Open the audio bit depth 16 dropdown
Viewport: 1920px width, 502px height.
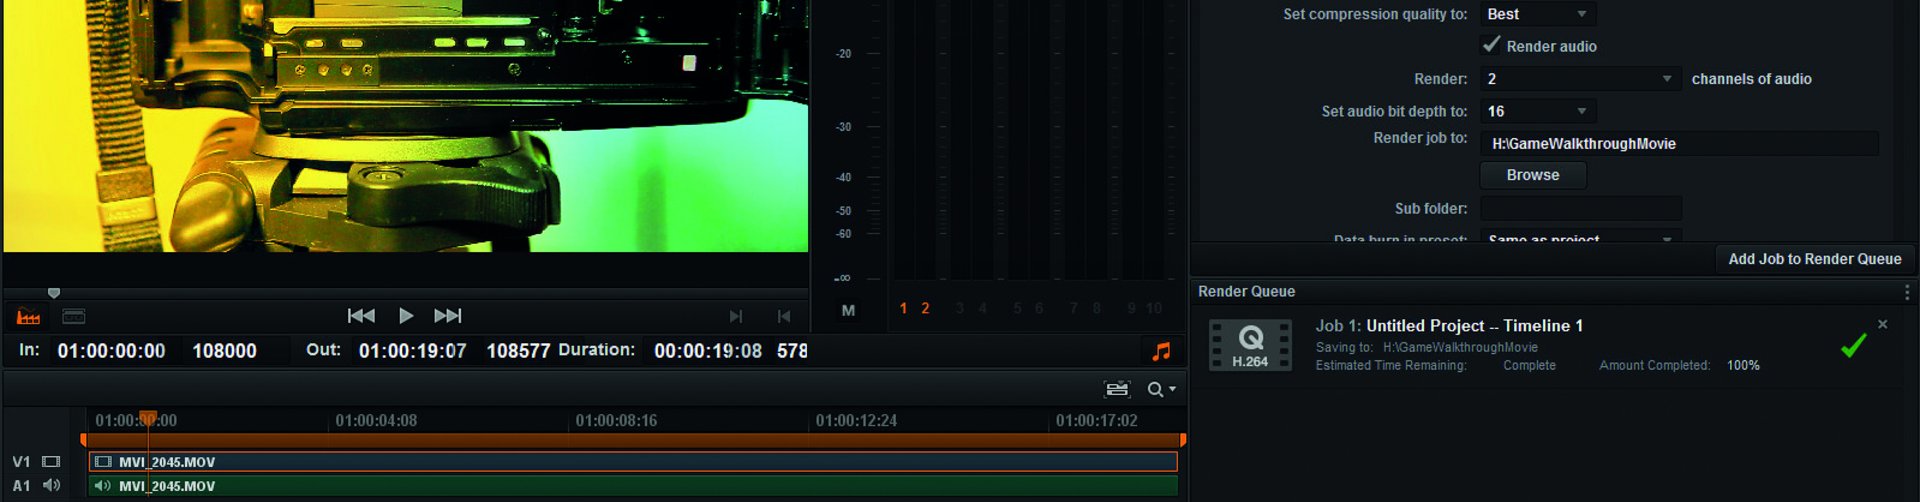click(x=1538, y=111)
